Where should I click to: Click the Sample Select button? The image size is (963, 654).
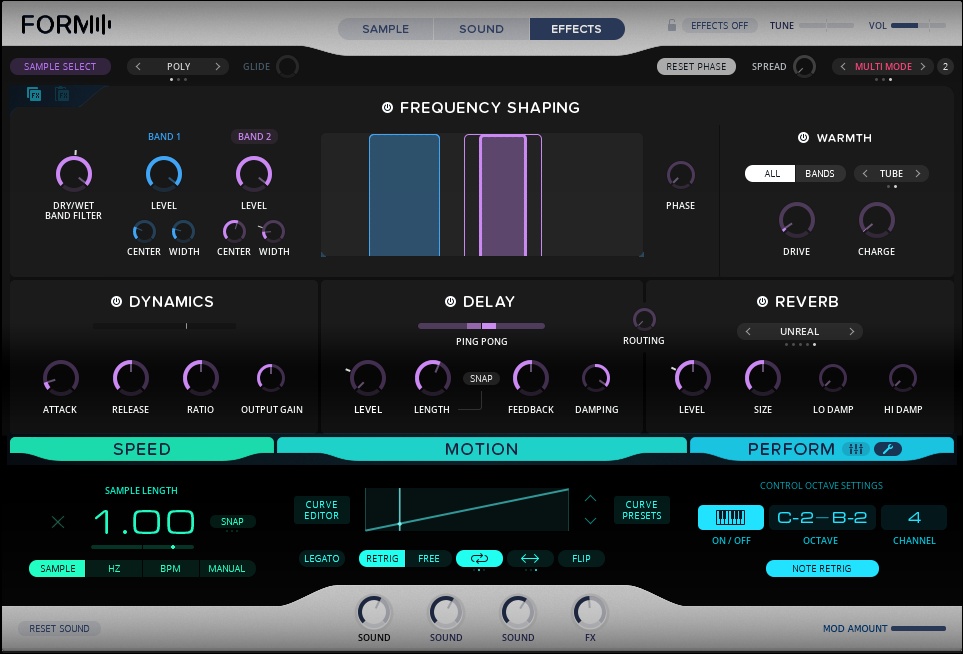60,66
